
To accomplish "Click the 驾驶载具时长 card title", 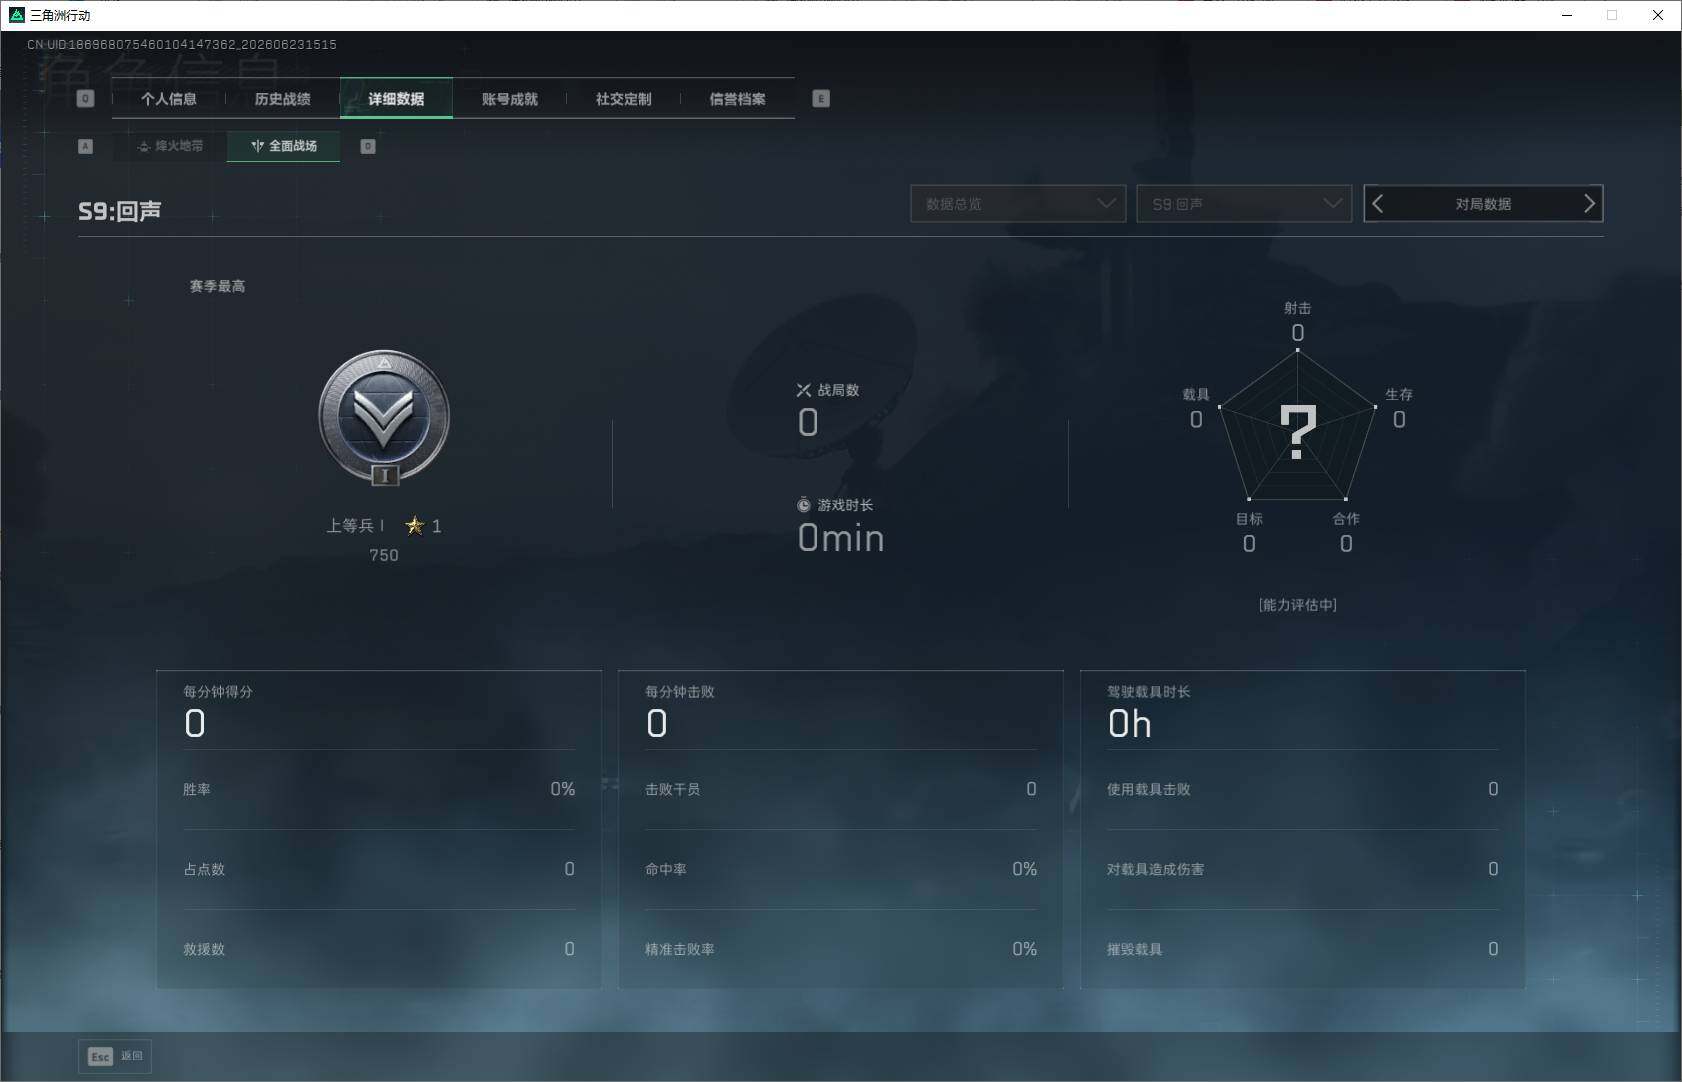I will [1148, 692].
